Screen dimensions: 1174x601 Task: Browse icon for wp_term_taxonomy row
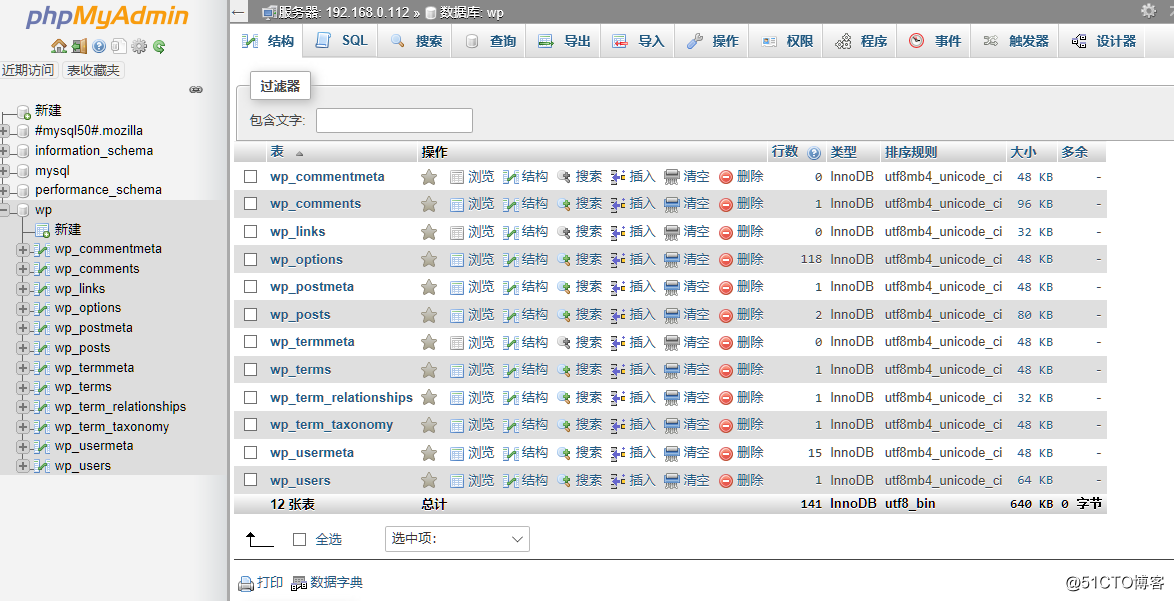457,426
